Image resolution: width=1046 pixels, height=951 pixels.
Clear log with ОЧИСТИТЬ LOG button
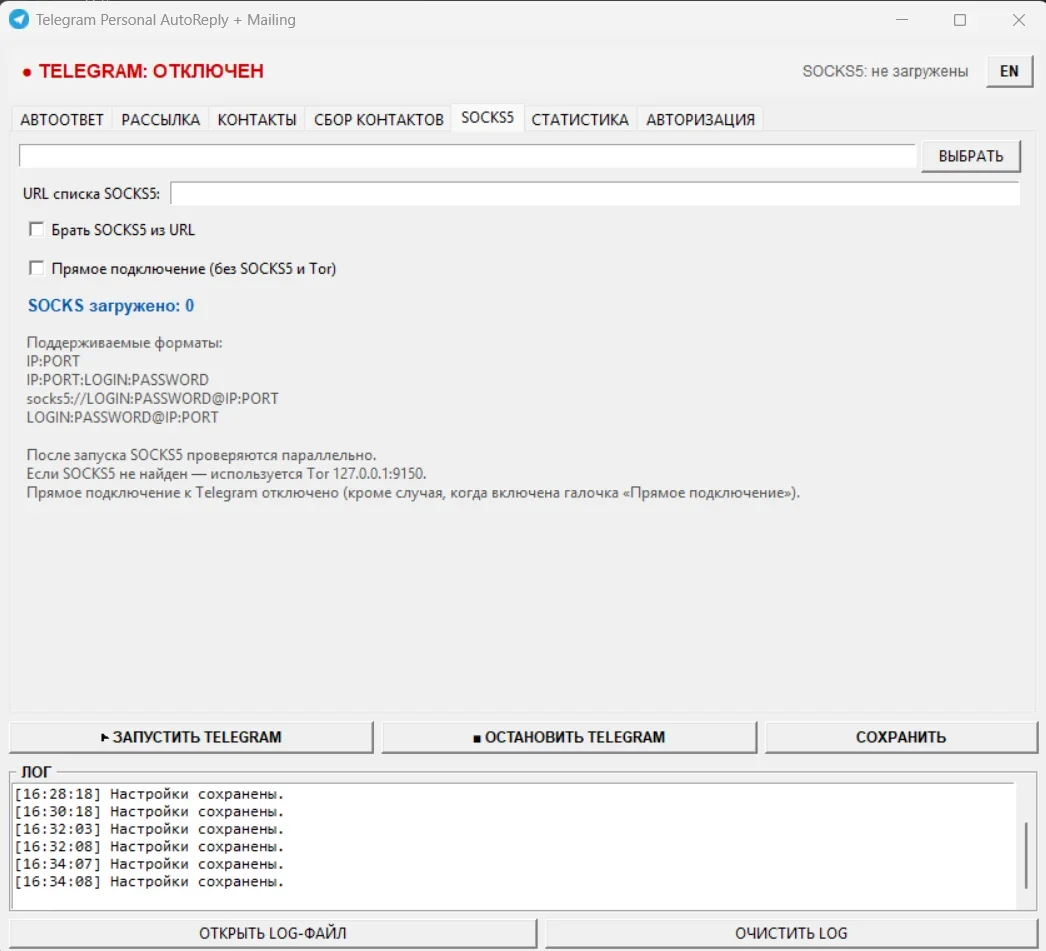coord(791,933)
